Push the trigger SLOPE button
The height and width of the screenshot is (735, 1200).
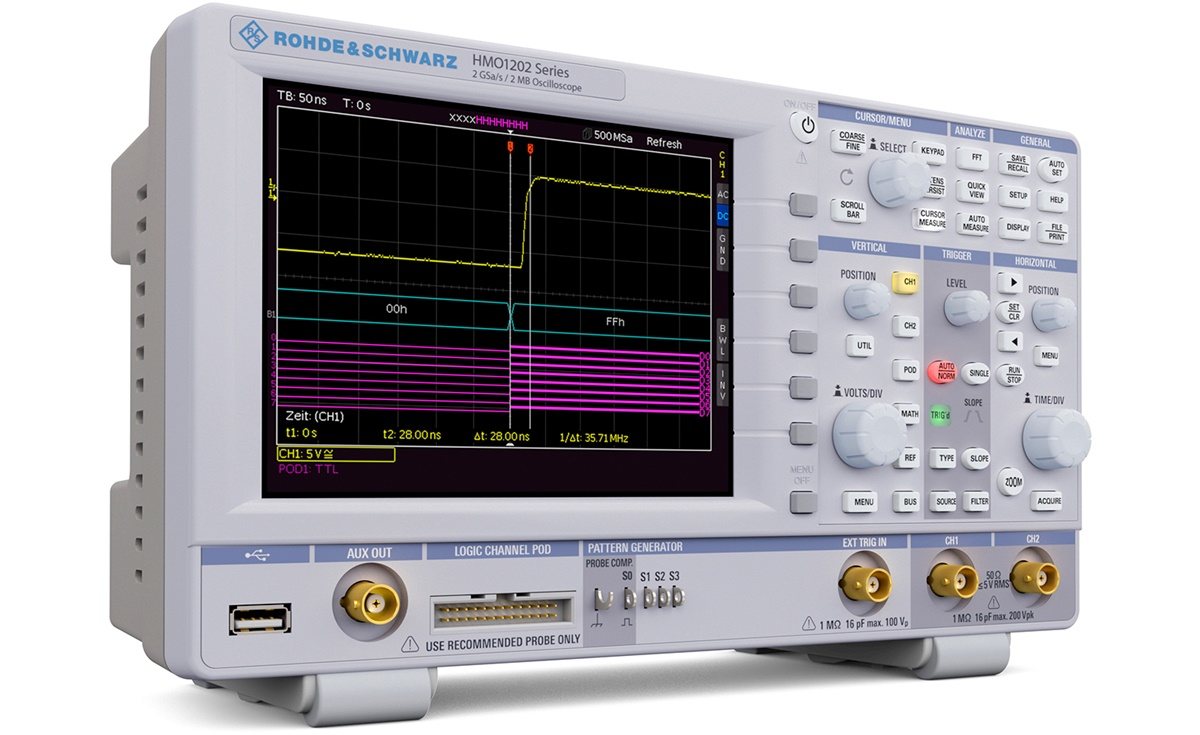tap(977, 459)
